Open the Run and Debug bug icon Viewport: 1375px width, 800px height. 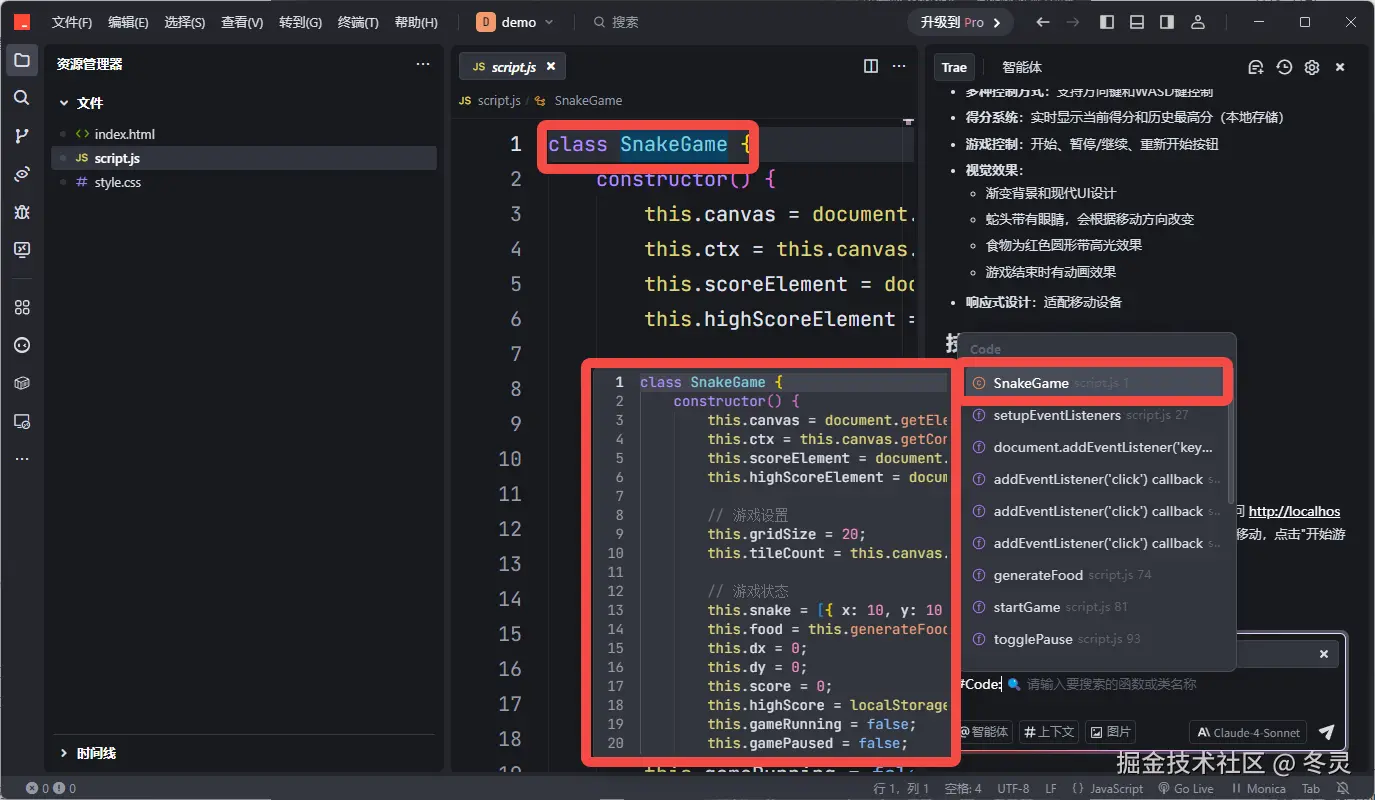(x=22, y=212)
